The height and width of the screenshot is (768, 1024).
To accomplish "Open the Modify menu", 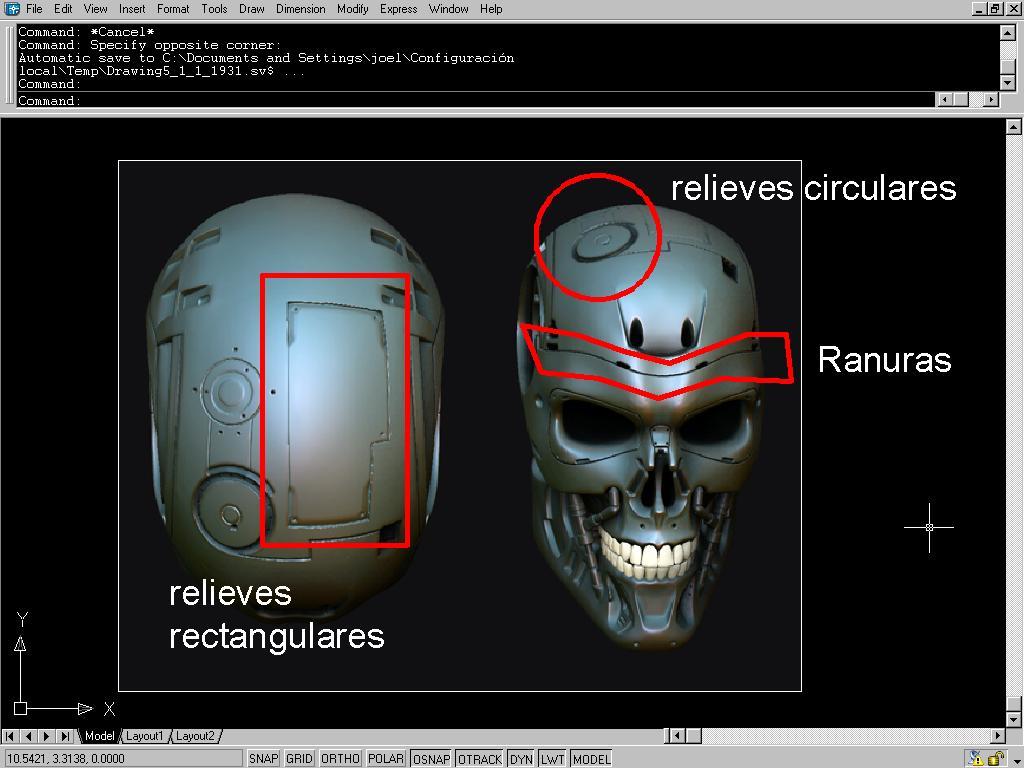I will coord(353,8).
